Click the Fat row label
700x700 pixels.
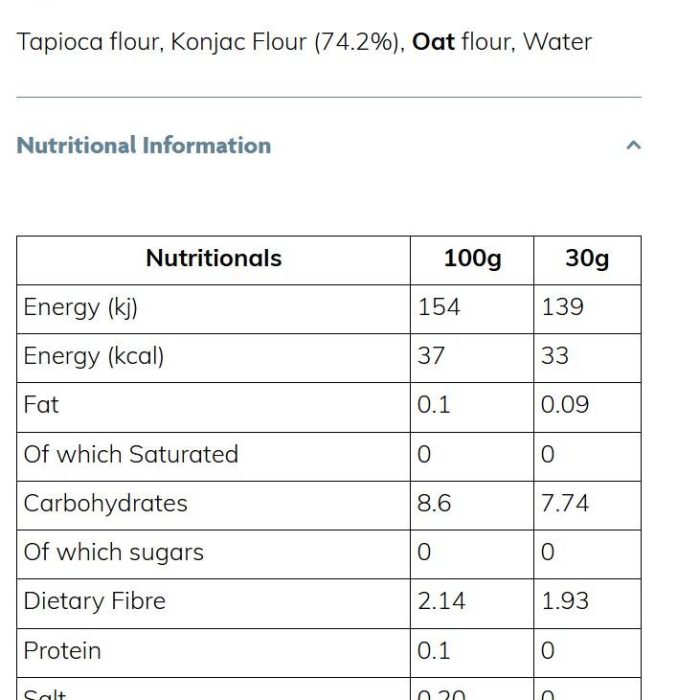coord(41,405)
